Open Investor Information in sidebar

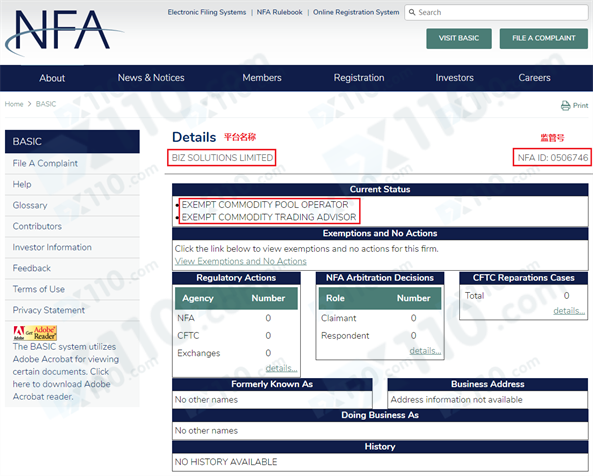pyautogui.click(x=72, y=247)
